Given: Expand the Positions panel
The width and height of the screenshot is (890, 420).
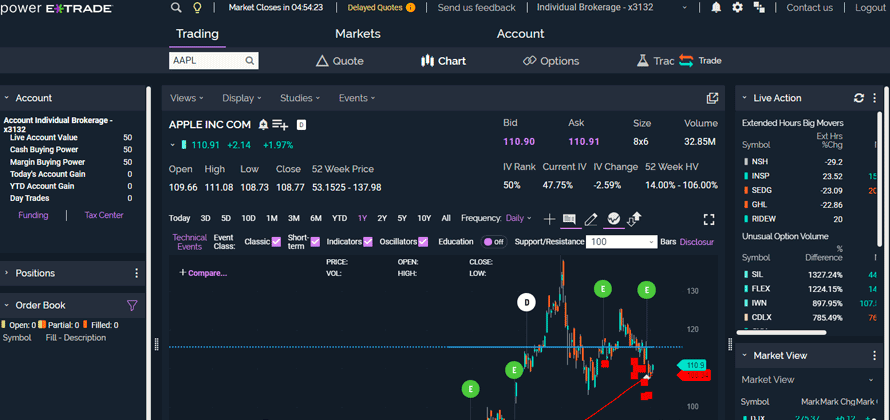Looking at the screenshot, I should pyautogui.click(x=6, y=273).
